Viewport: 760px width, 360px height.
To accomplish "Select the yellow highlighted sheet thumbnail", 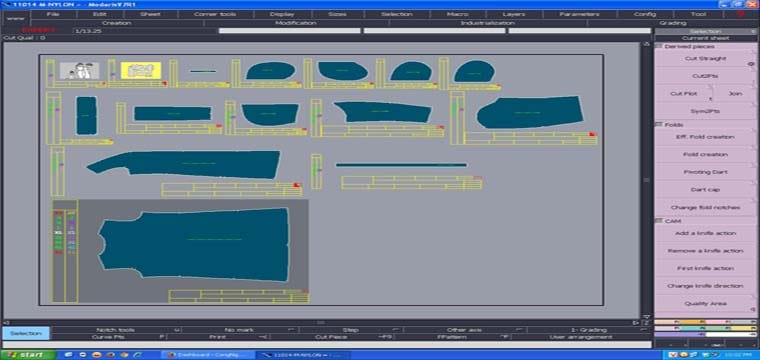I will pos(141,70).
